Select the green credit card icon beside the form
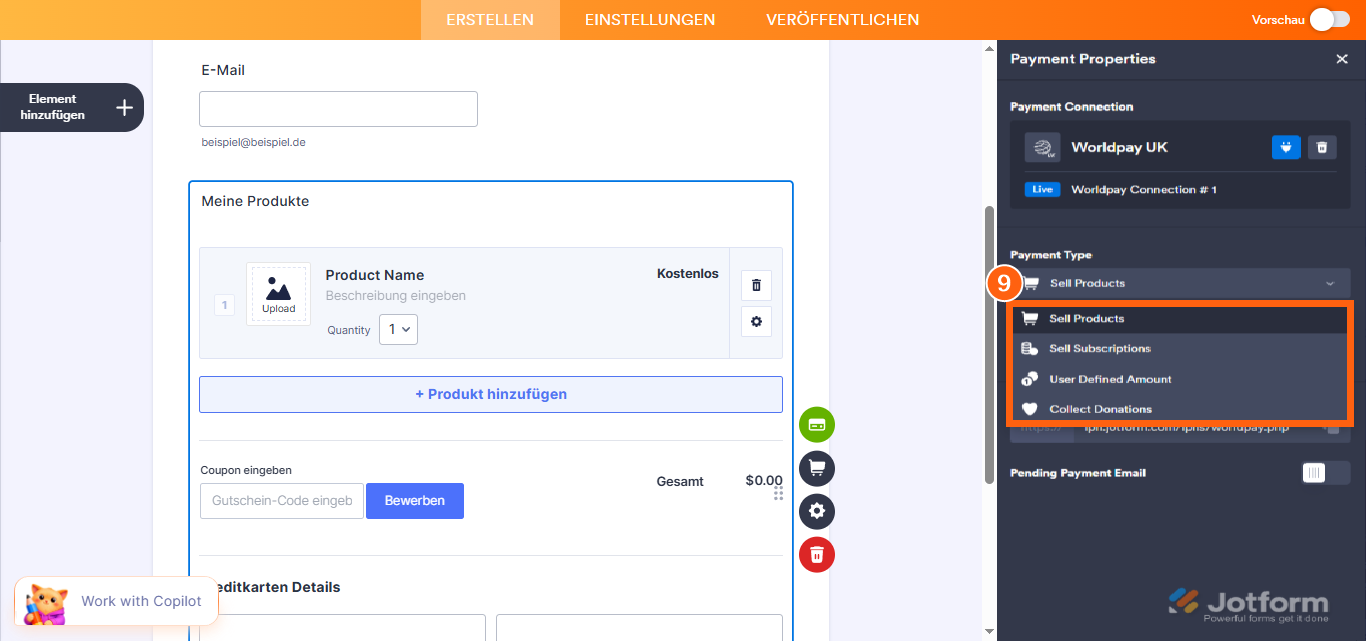1366x641 pixels. 817,425
